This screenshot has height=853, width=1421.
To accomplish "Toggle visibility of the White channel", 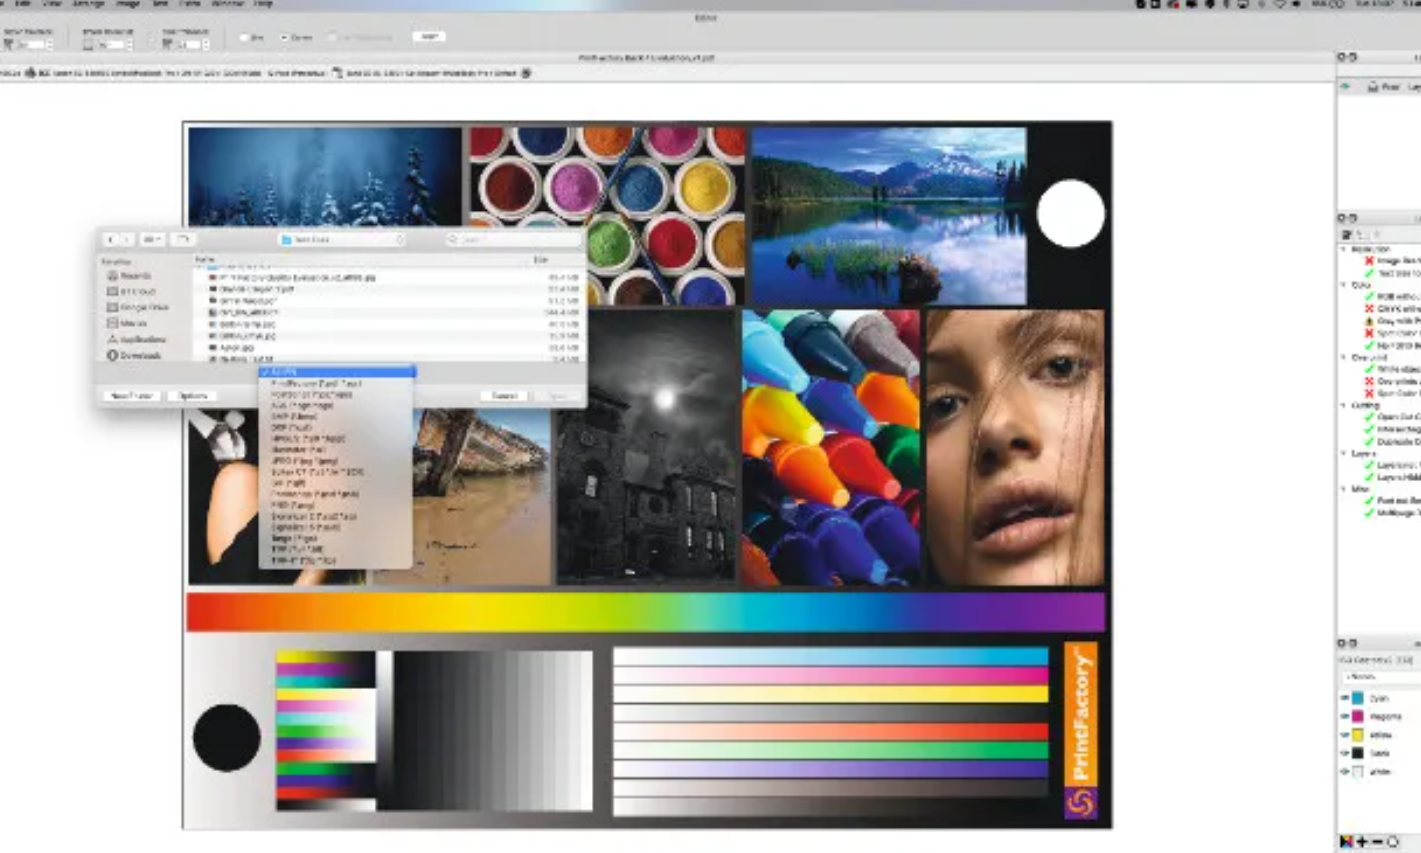I will pyautogui.click(x=1345, y=772).
